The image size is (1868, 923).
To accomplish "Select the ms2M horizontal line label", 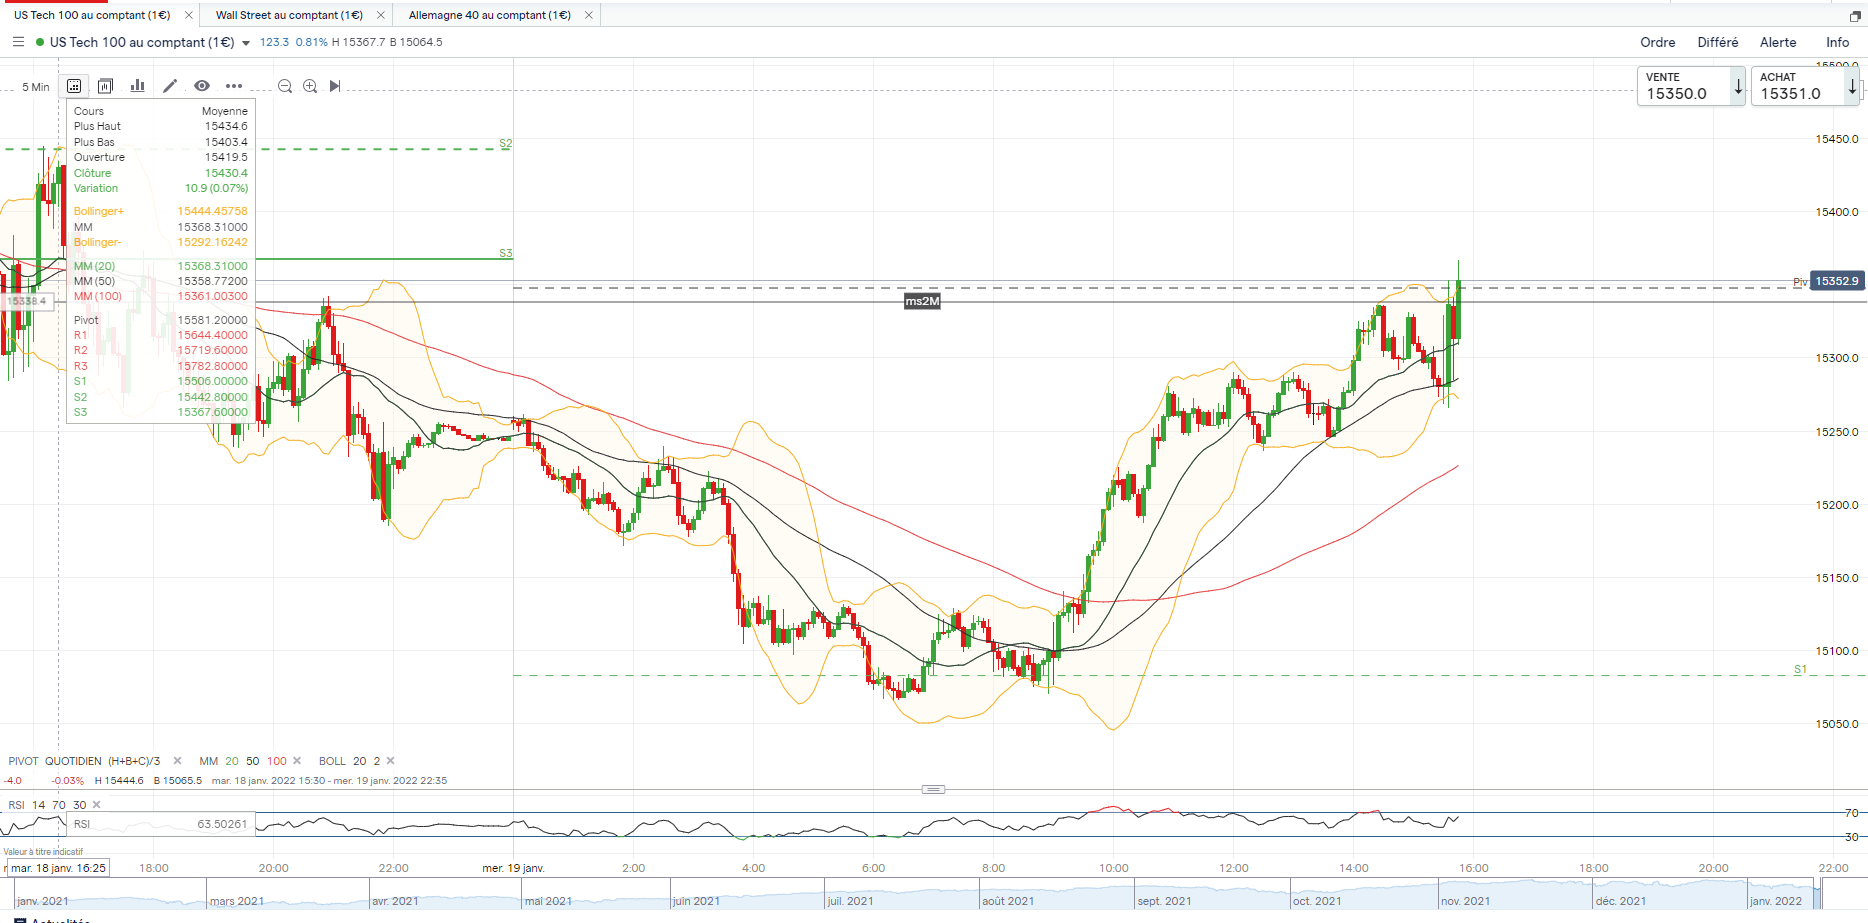I will click(922, 301).
